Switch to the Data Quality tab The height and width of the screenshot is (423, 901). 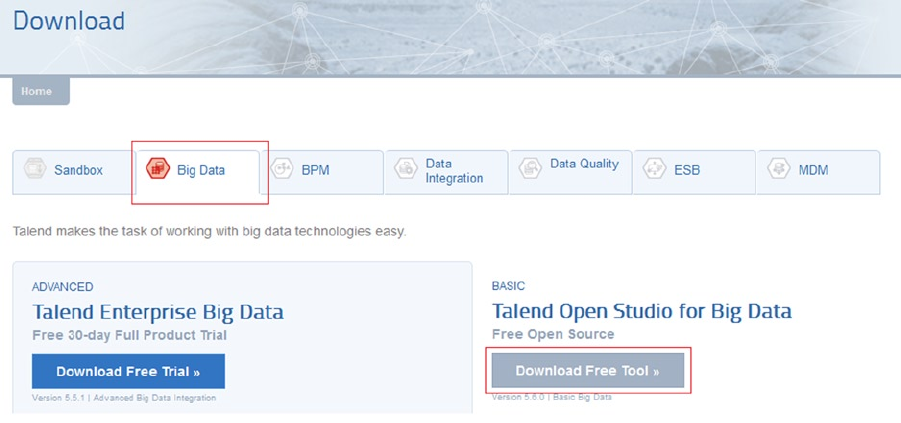(571, 172)
